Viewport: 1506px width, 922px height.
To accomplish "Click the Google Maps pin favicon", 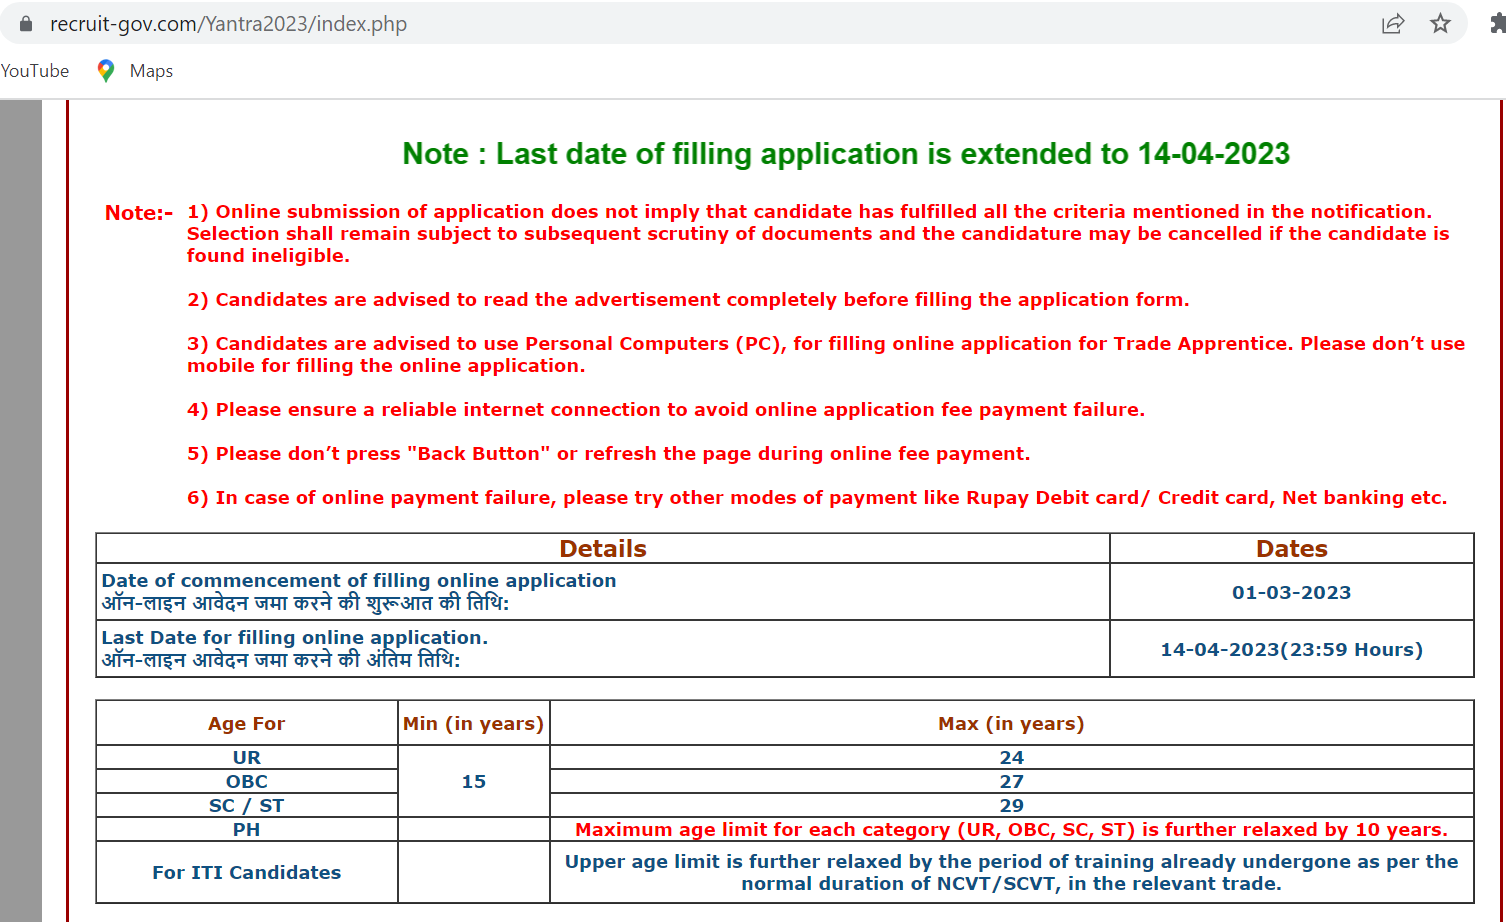I will (x=104, y=70).
